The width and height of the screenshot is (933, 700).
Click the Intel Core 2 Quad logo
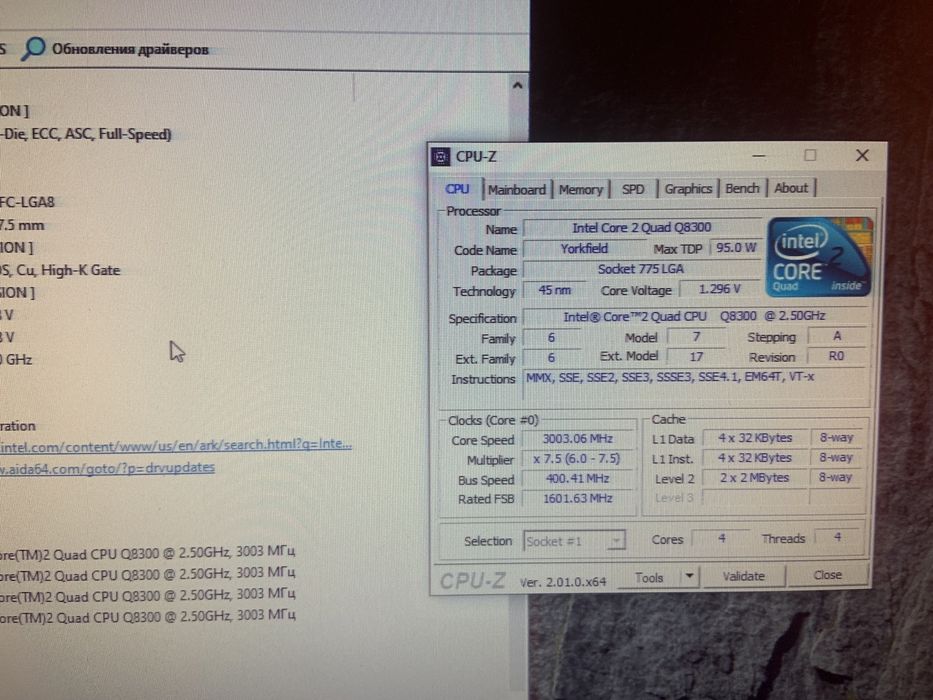(x=819, y=257)
